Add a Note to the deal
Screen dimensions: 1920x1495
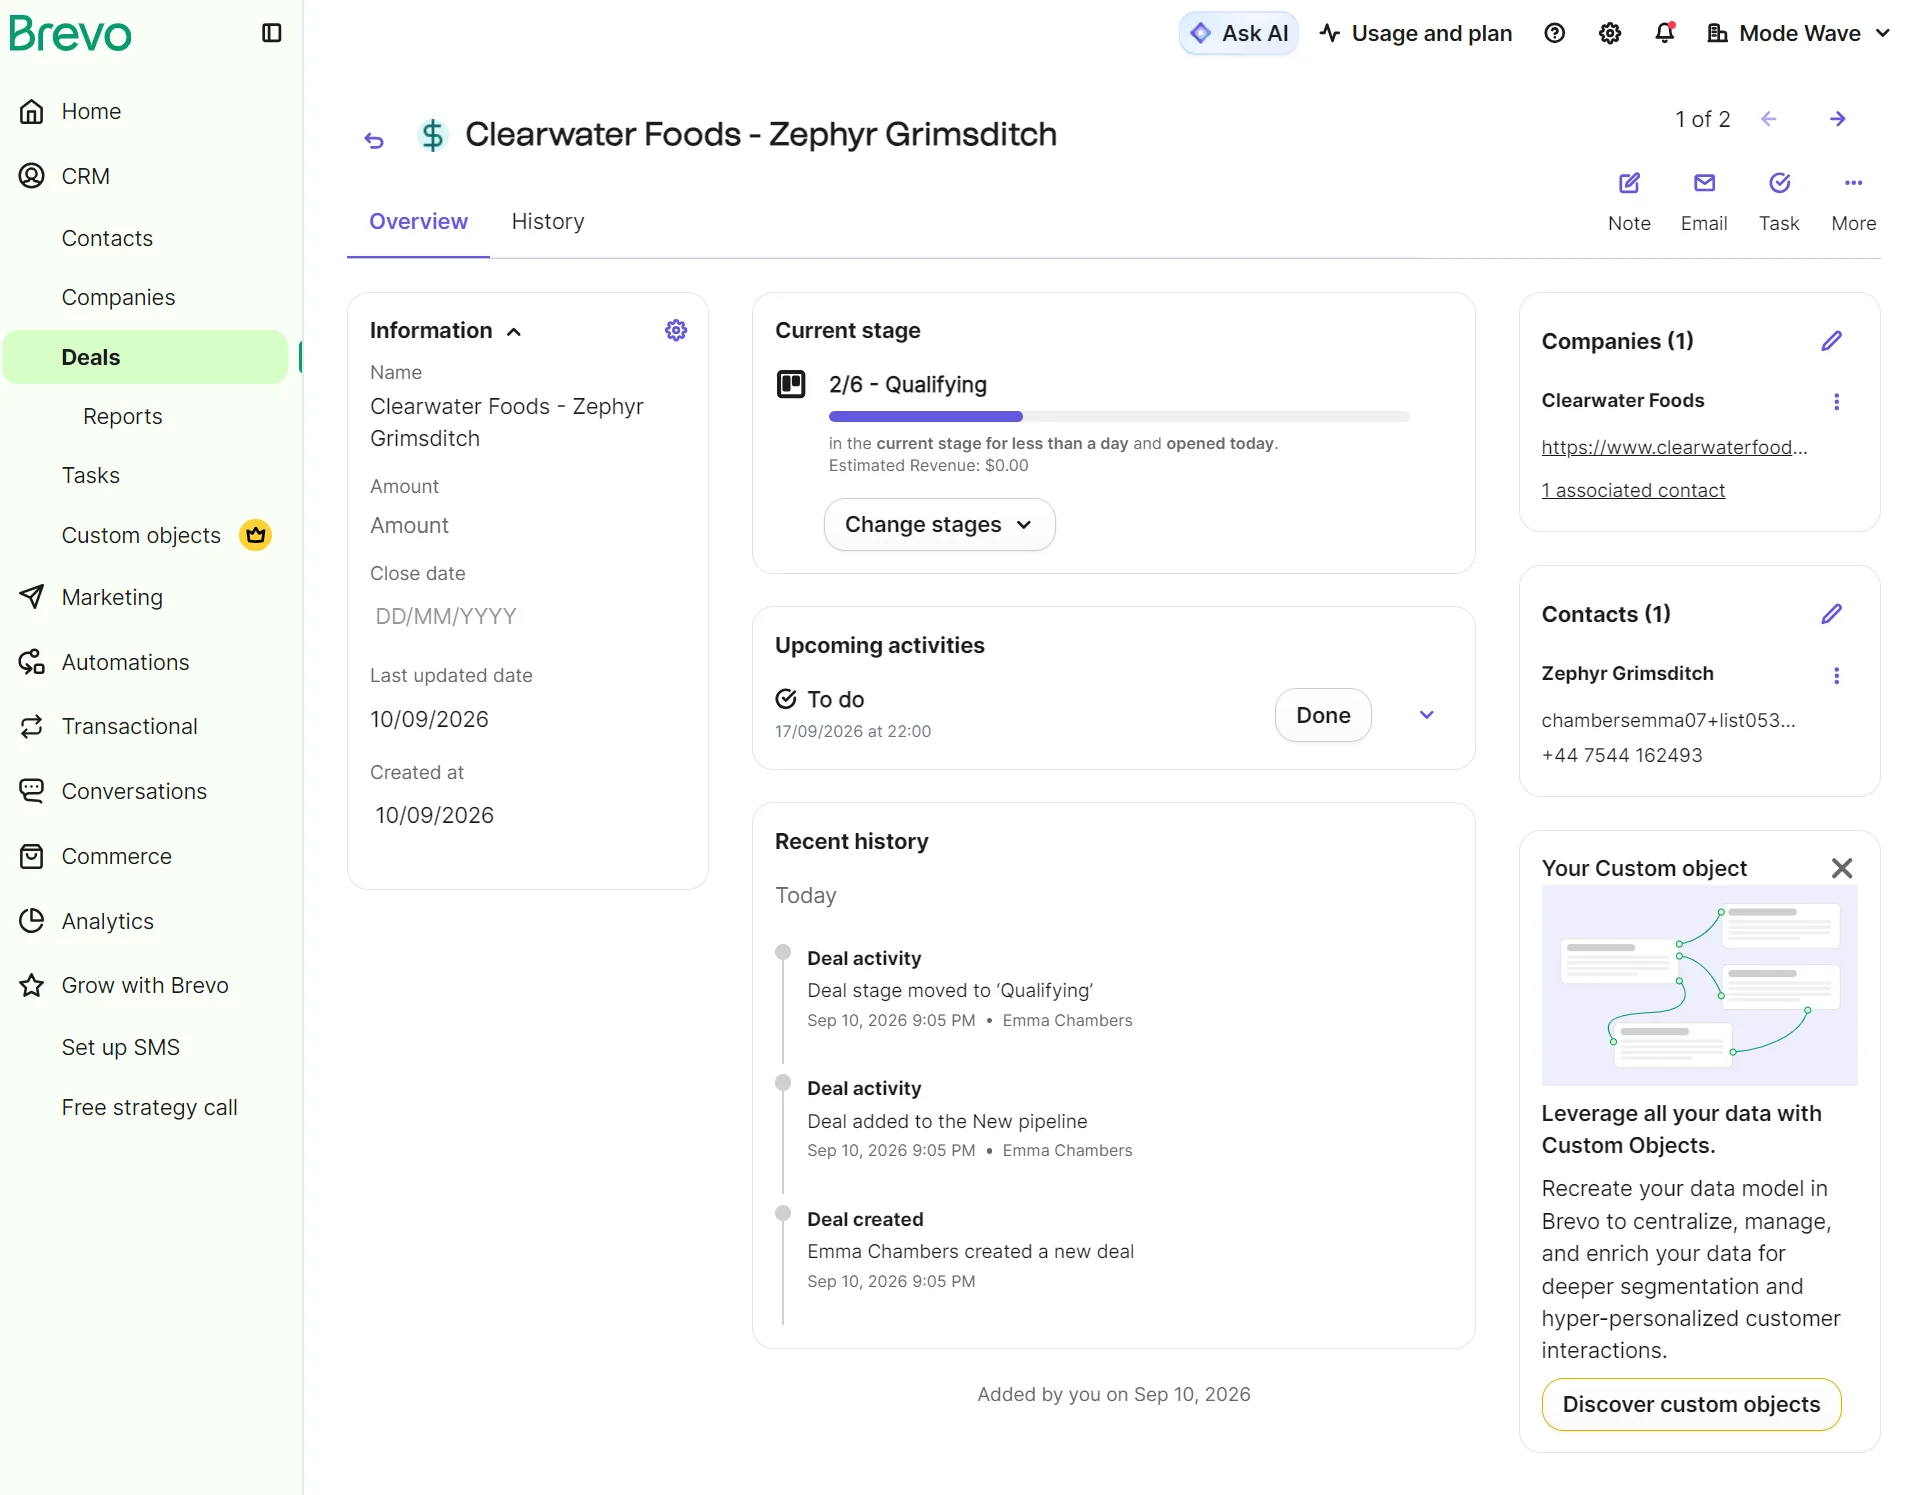pyautogui.click(x=1629, y=201)
